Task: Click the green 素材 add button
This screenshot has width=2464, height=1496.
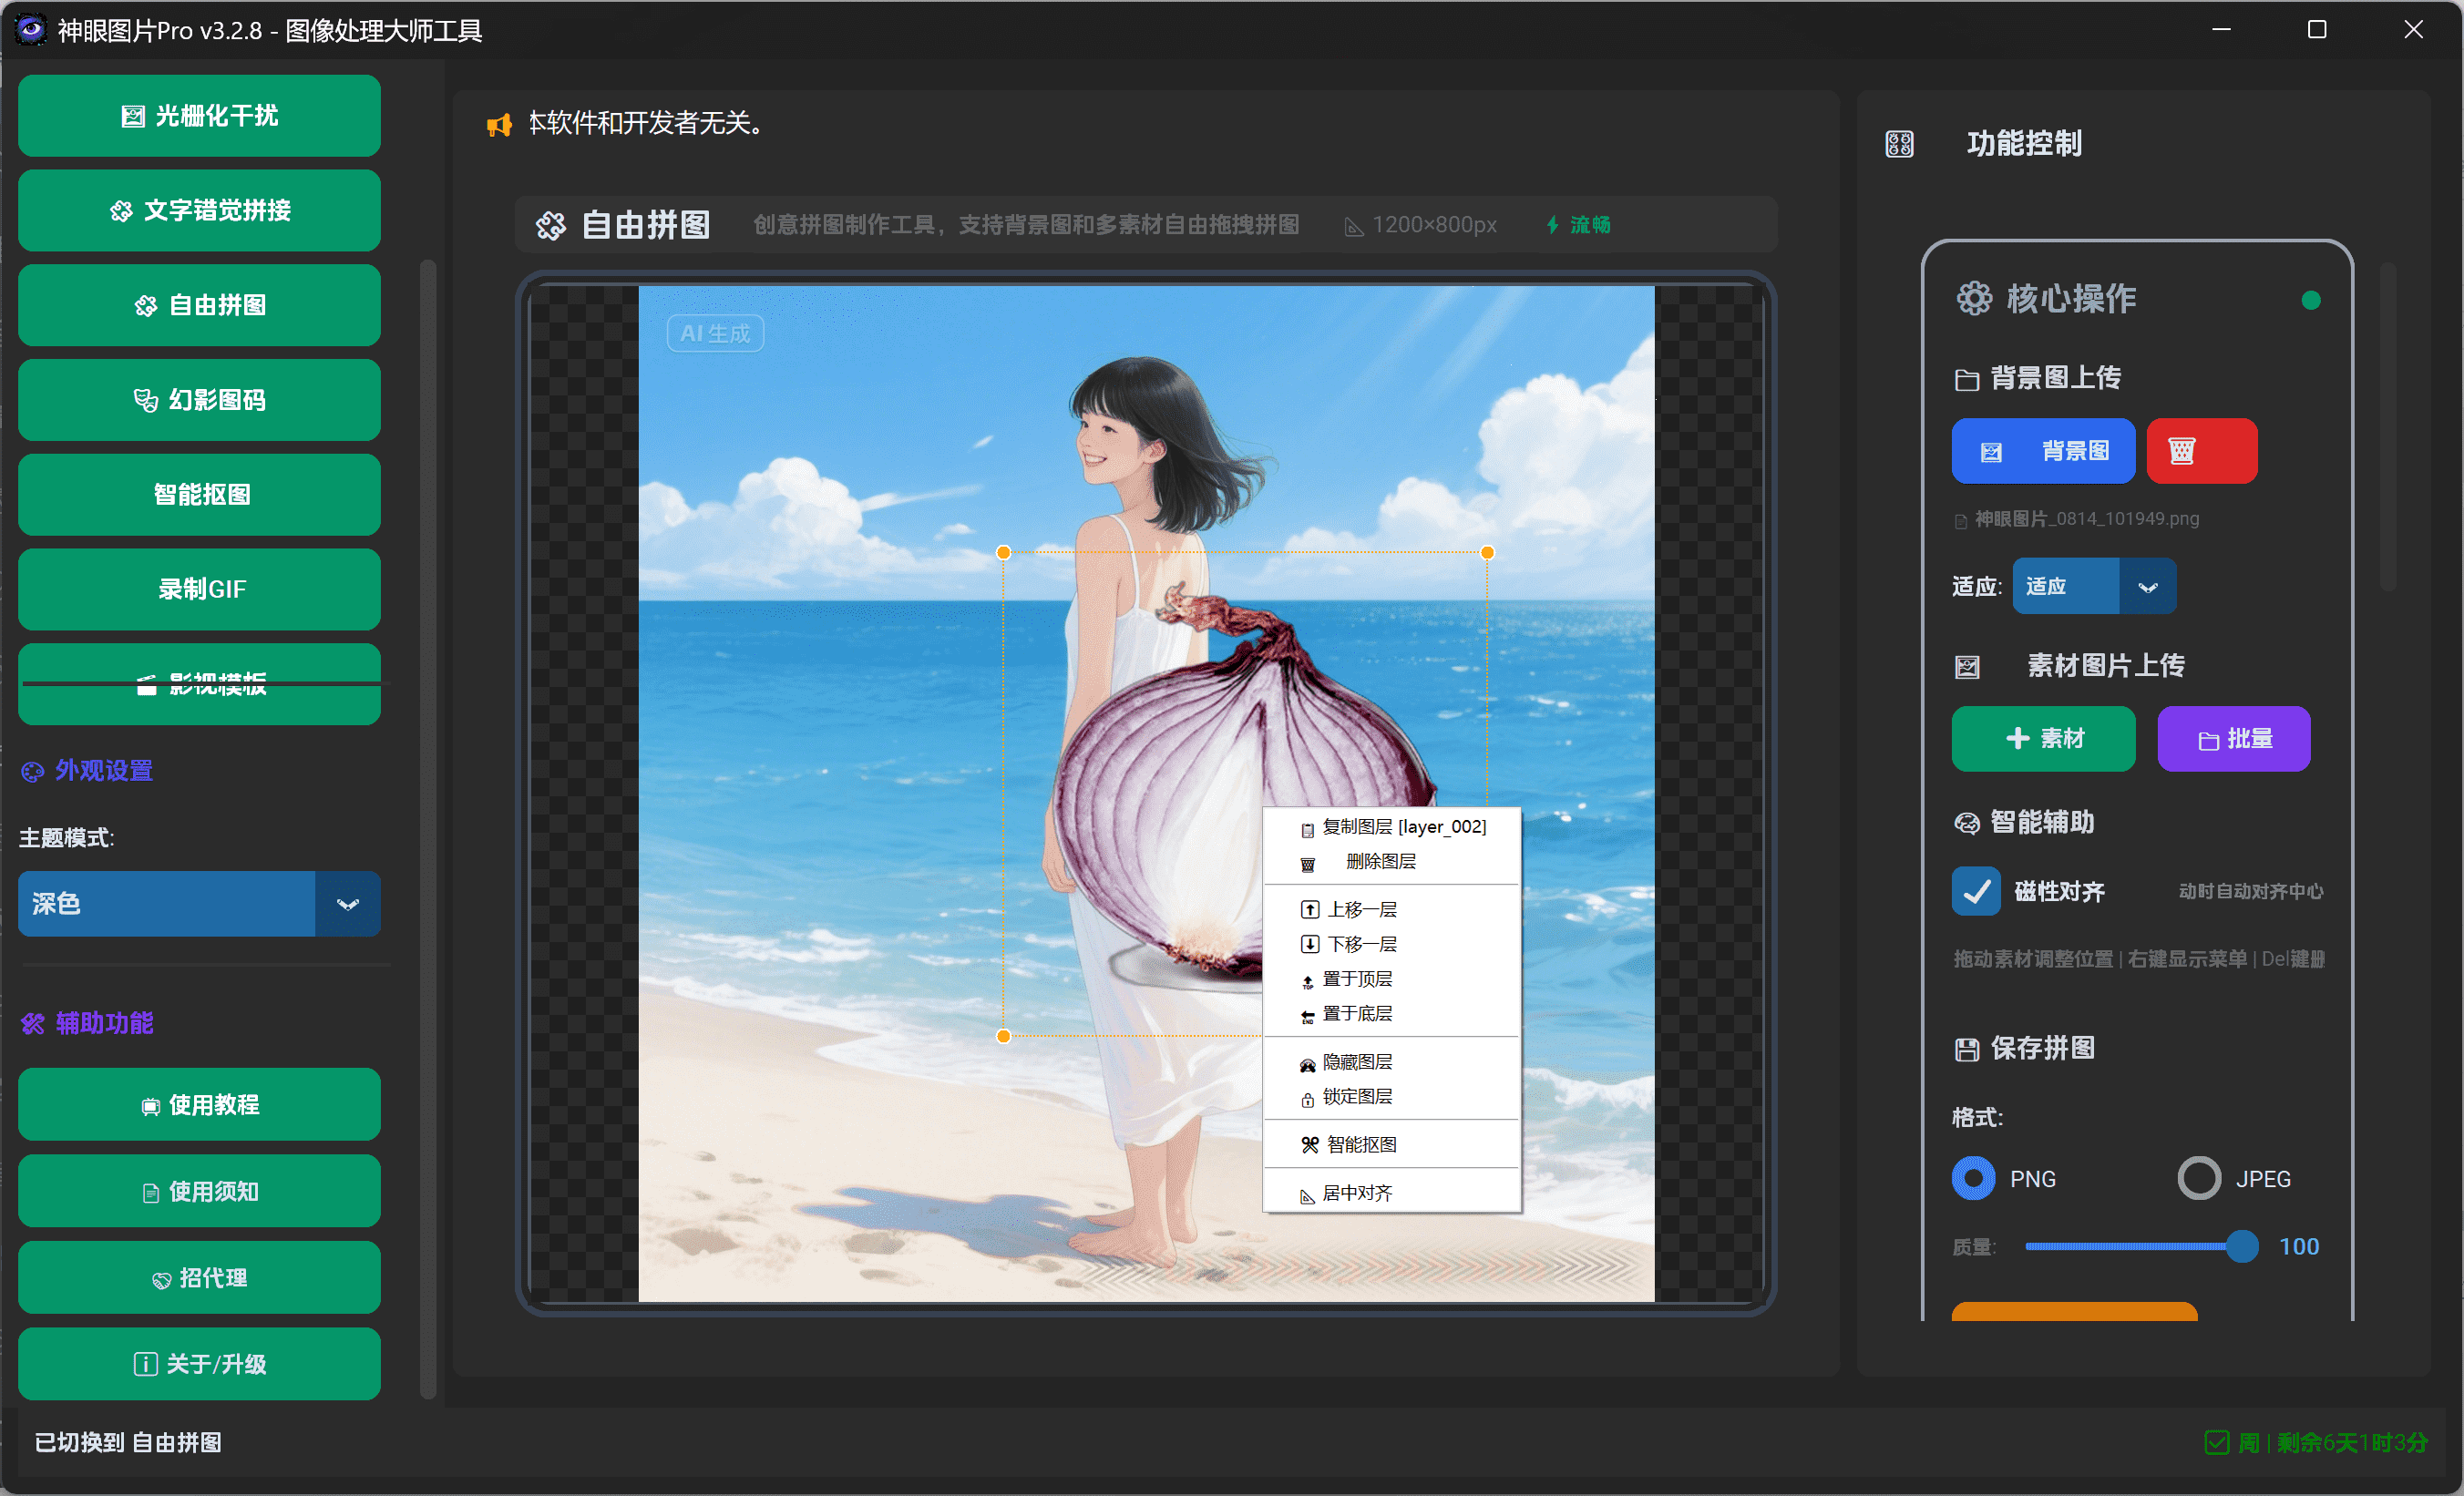Action: point(2042,738)
